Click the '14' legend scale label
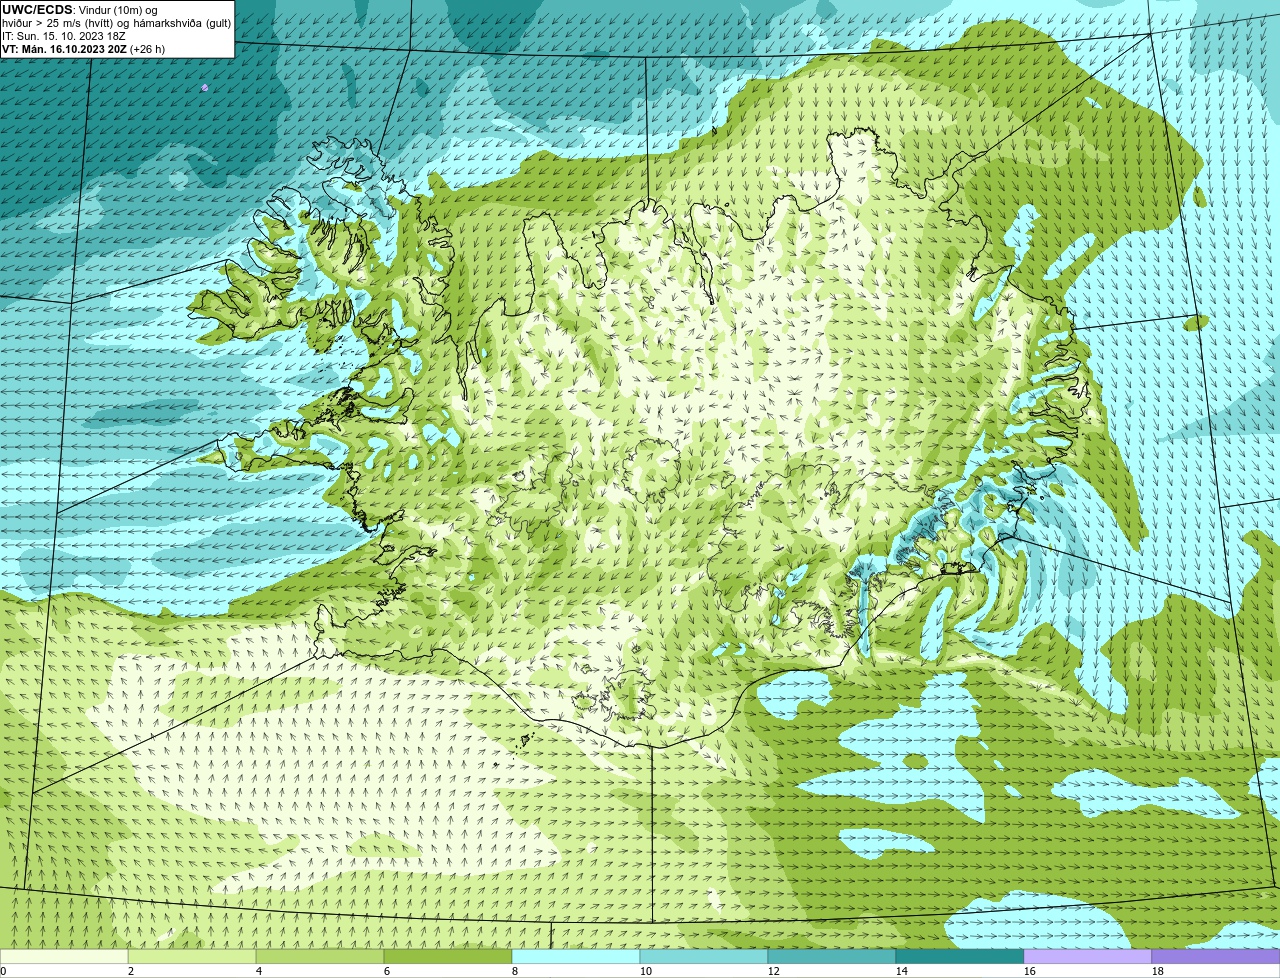 pyautogui.click(x=902, y=971)
